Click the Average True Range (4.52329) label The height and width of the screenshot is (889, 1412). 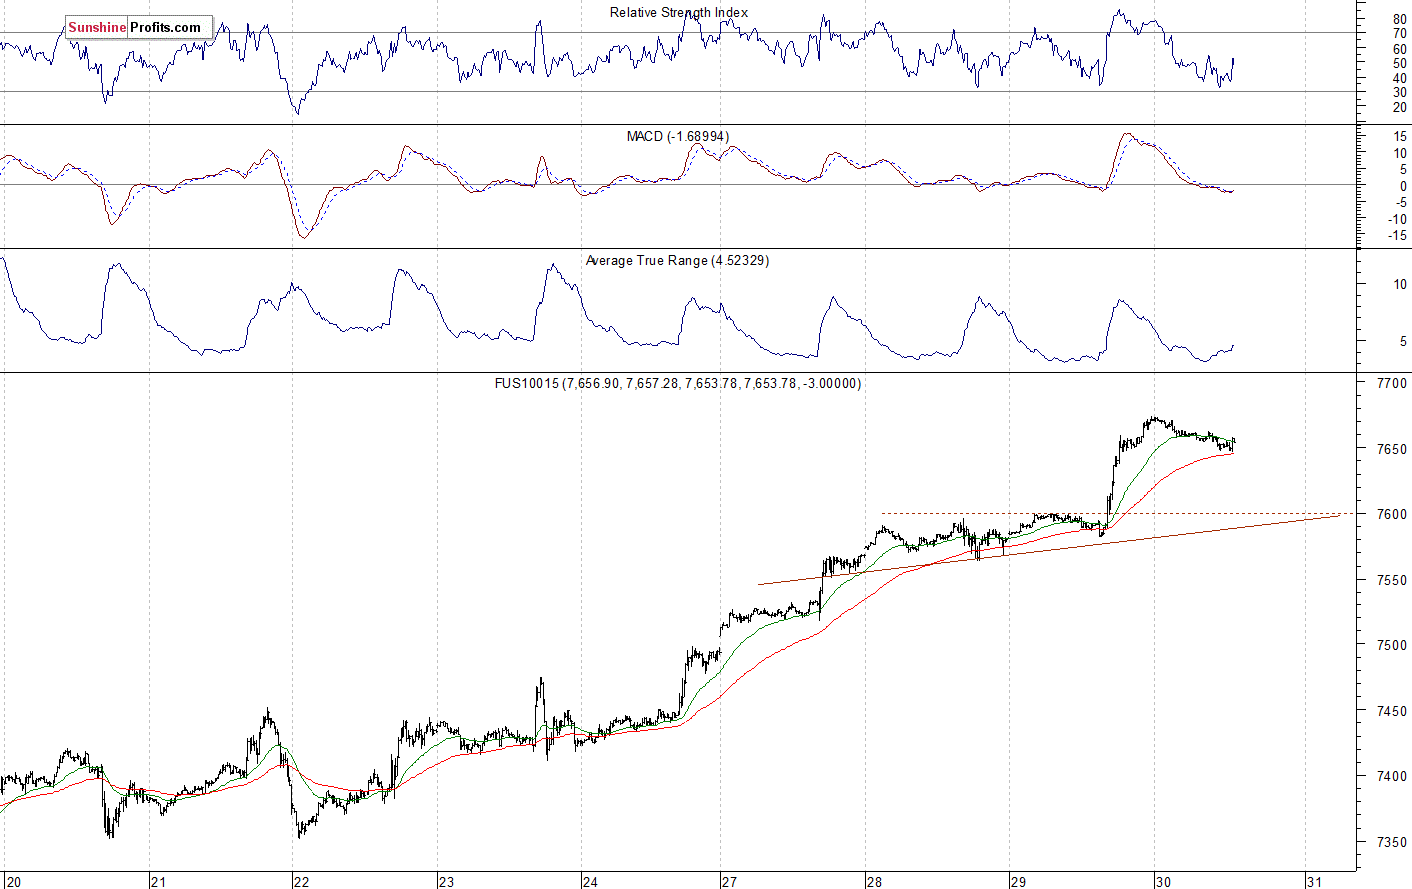[677, 261]
